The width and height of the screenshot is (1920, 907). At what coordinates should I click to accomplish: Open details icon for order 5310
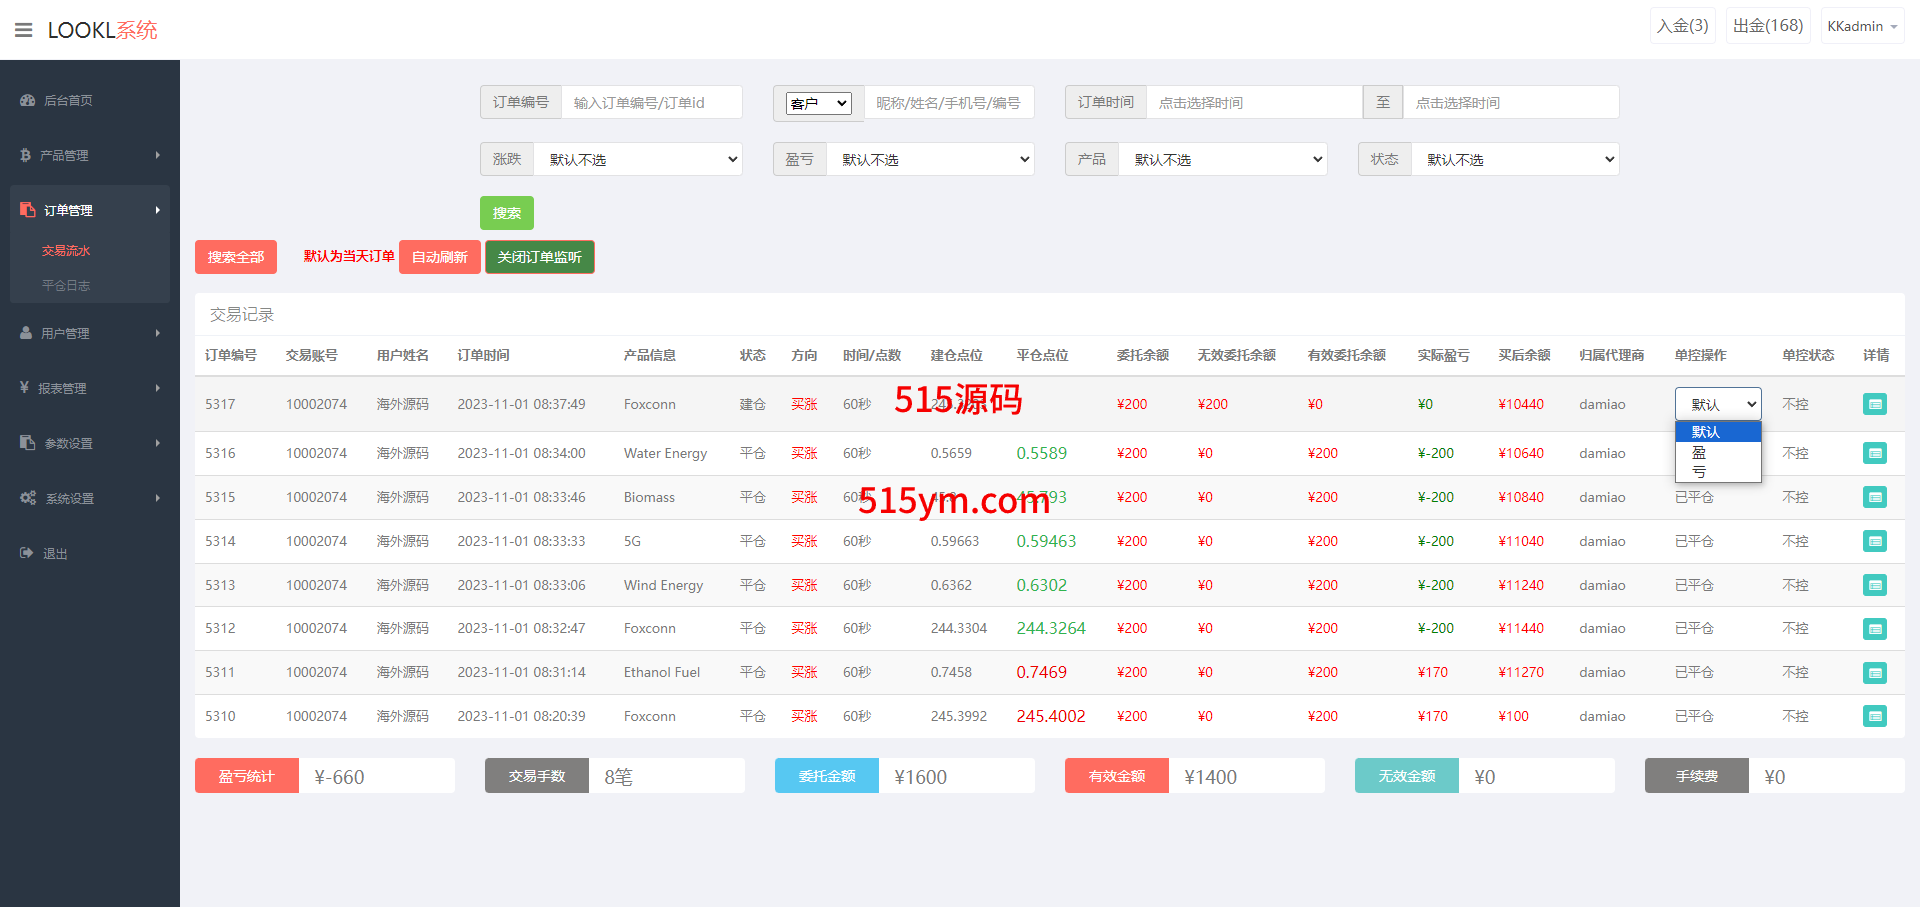coord(1874,716)
